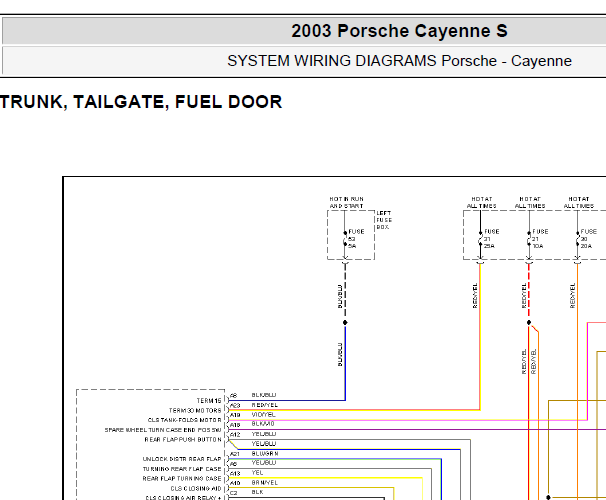Viewport: 606px width, 500px height.
Task: Click the 'LEFT FUSE BOX' label
Action: (384, 220)
